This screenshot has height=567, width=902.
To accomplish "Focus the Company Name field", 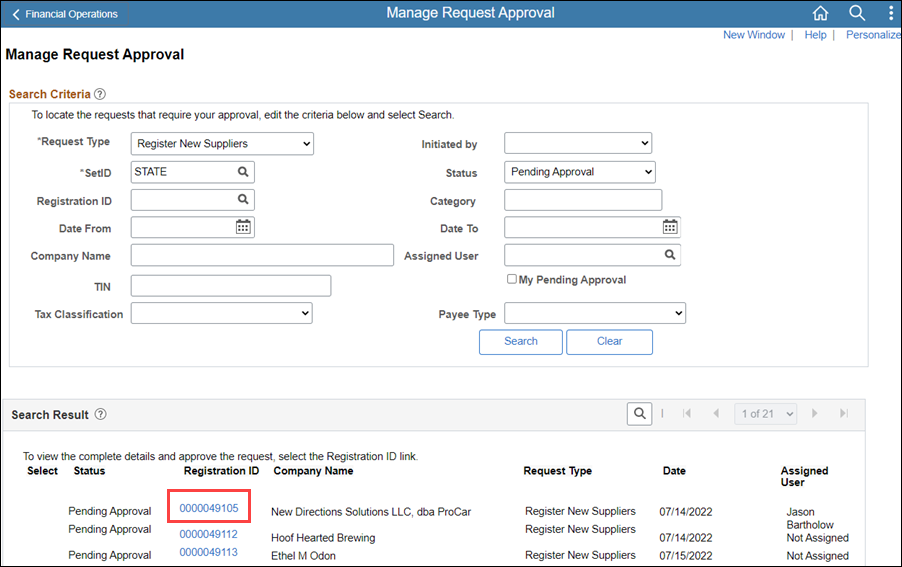I will tap(262, 255).
